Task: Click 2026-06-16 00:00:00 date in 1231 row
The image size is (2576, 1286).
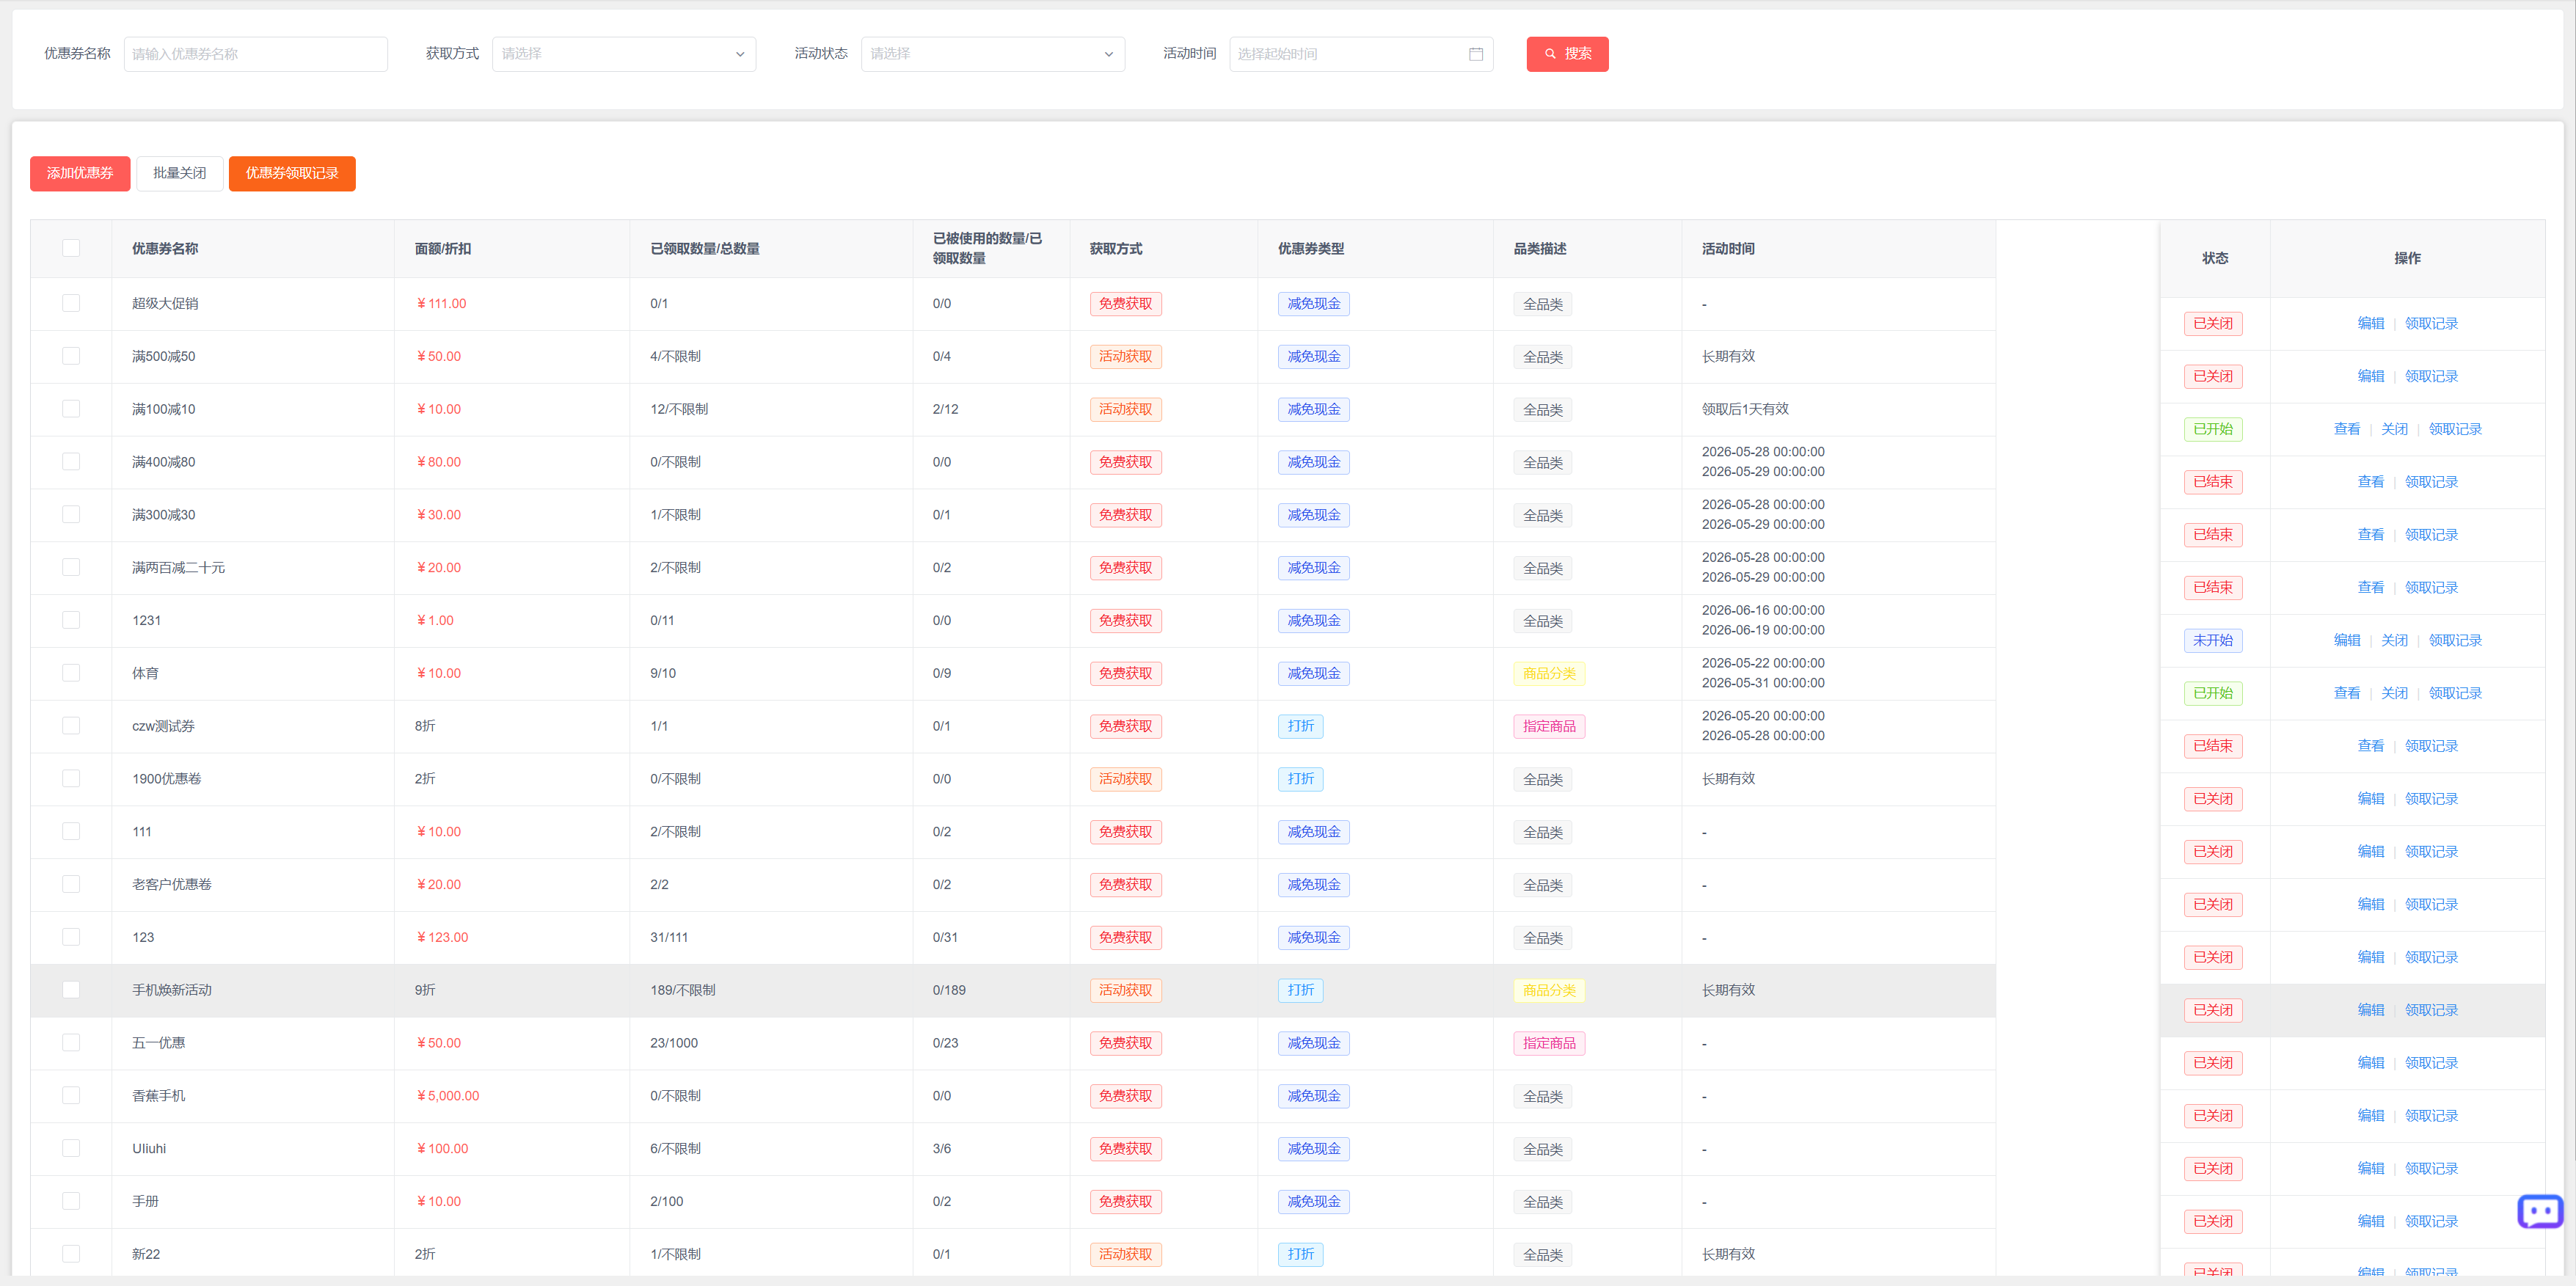Action: click(x=1763, y=610)
